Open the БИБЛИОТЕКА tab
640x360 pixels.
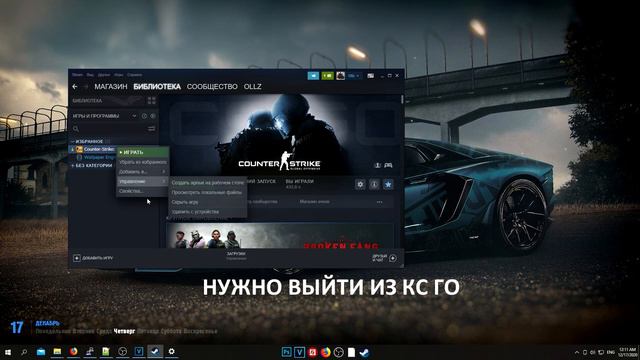click(x=157, y=87)
